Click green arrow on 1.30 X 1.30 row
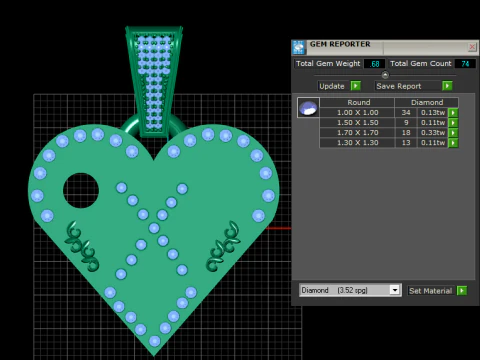The width and height of the screenshot is (480, 360). coord(453,143)
